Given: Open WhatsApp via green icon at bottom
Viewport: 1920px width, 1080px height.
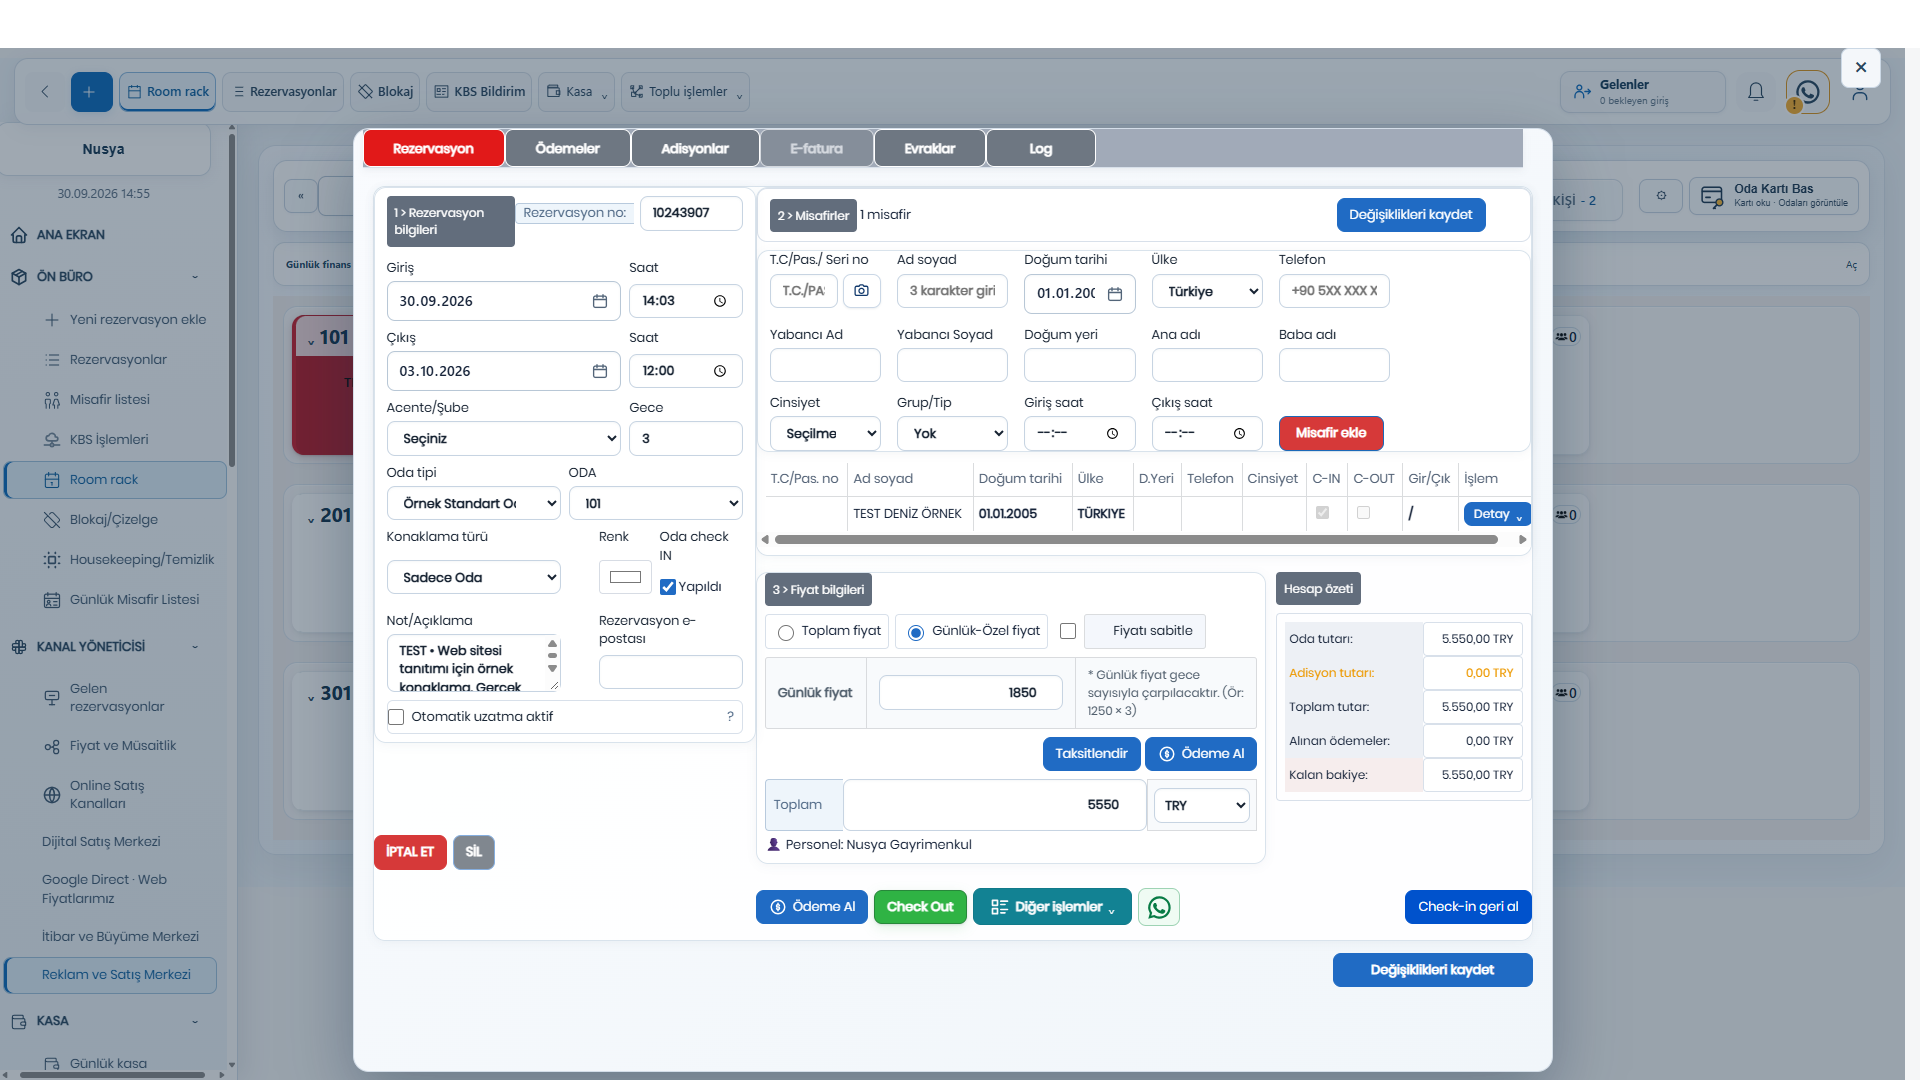Looking at the screenshot, I should coord(1159,907).
